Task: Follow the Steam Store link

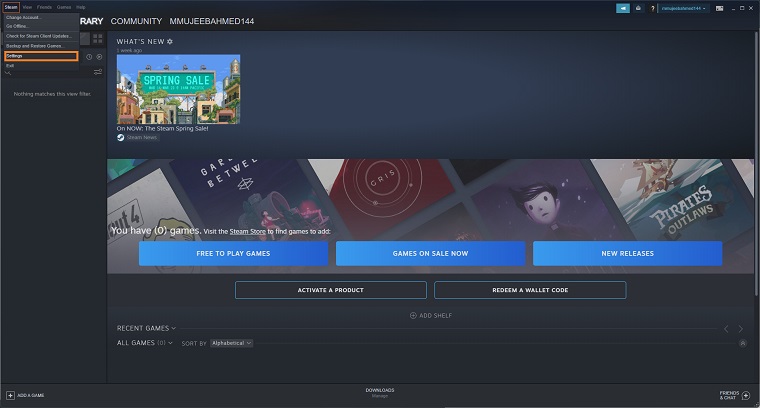Action: coord(248,232)
